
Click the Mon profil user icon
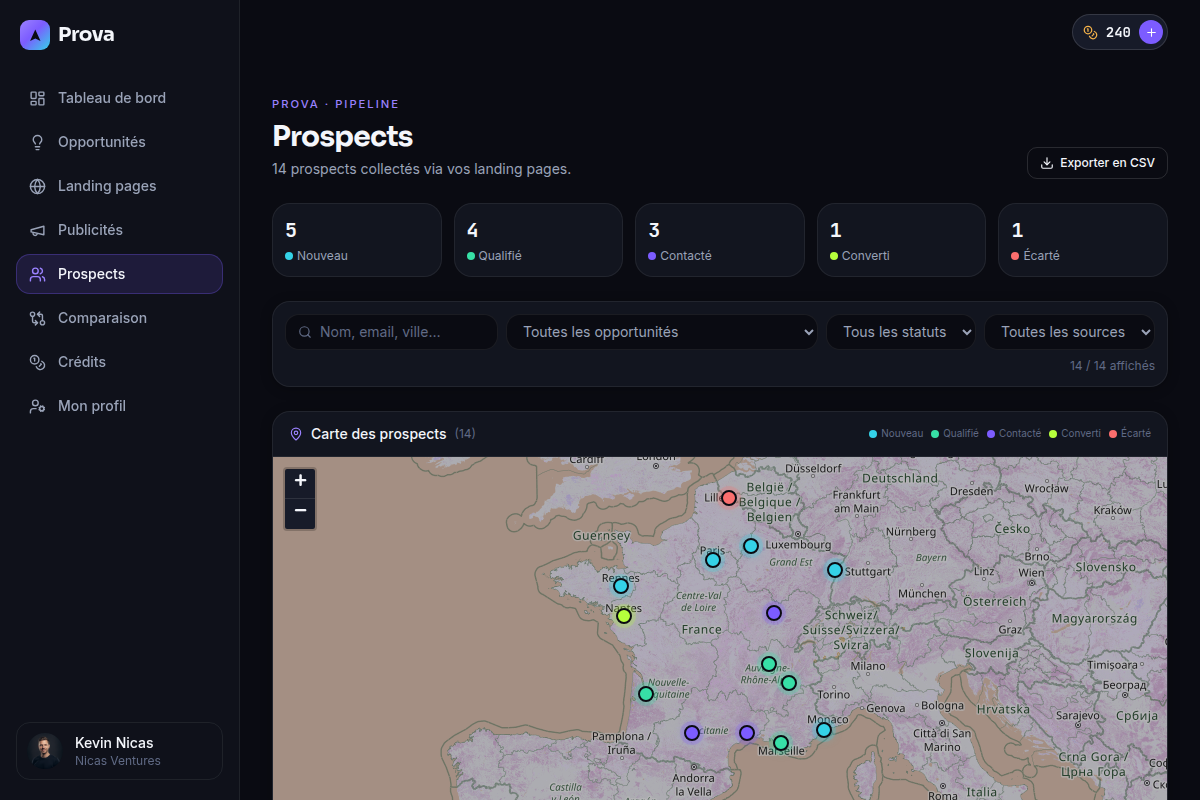coord(38,406)
